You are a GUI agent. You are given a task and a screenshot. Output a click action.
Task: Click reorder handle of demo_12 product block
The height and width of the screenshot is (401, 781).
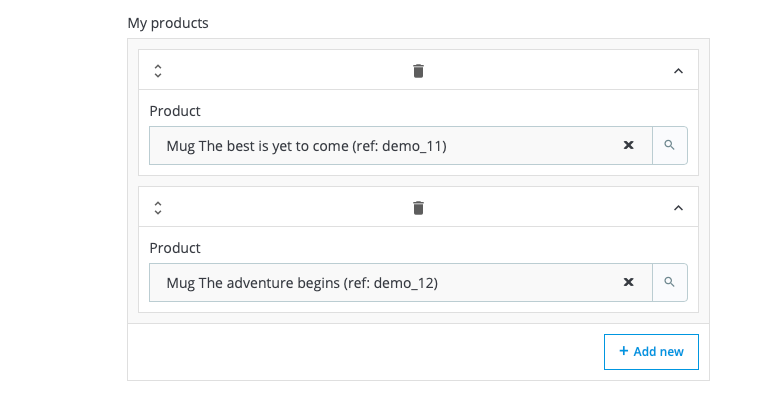[x=158, y=208]
